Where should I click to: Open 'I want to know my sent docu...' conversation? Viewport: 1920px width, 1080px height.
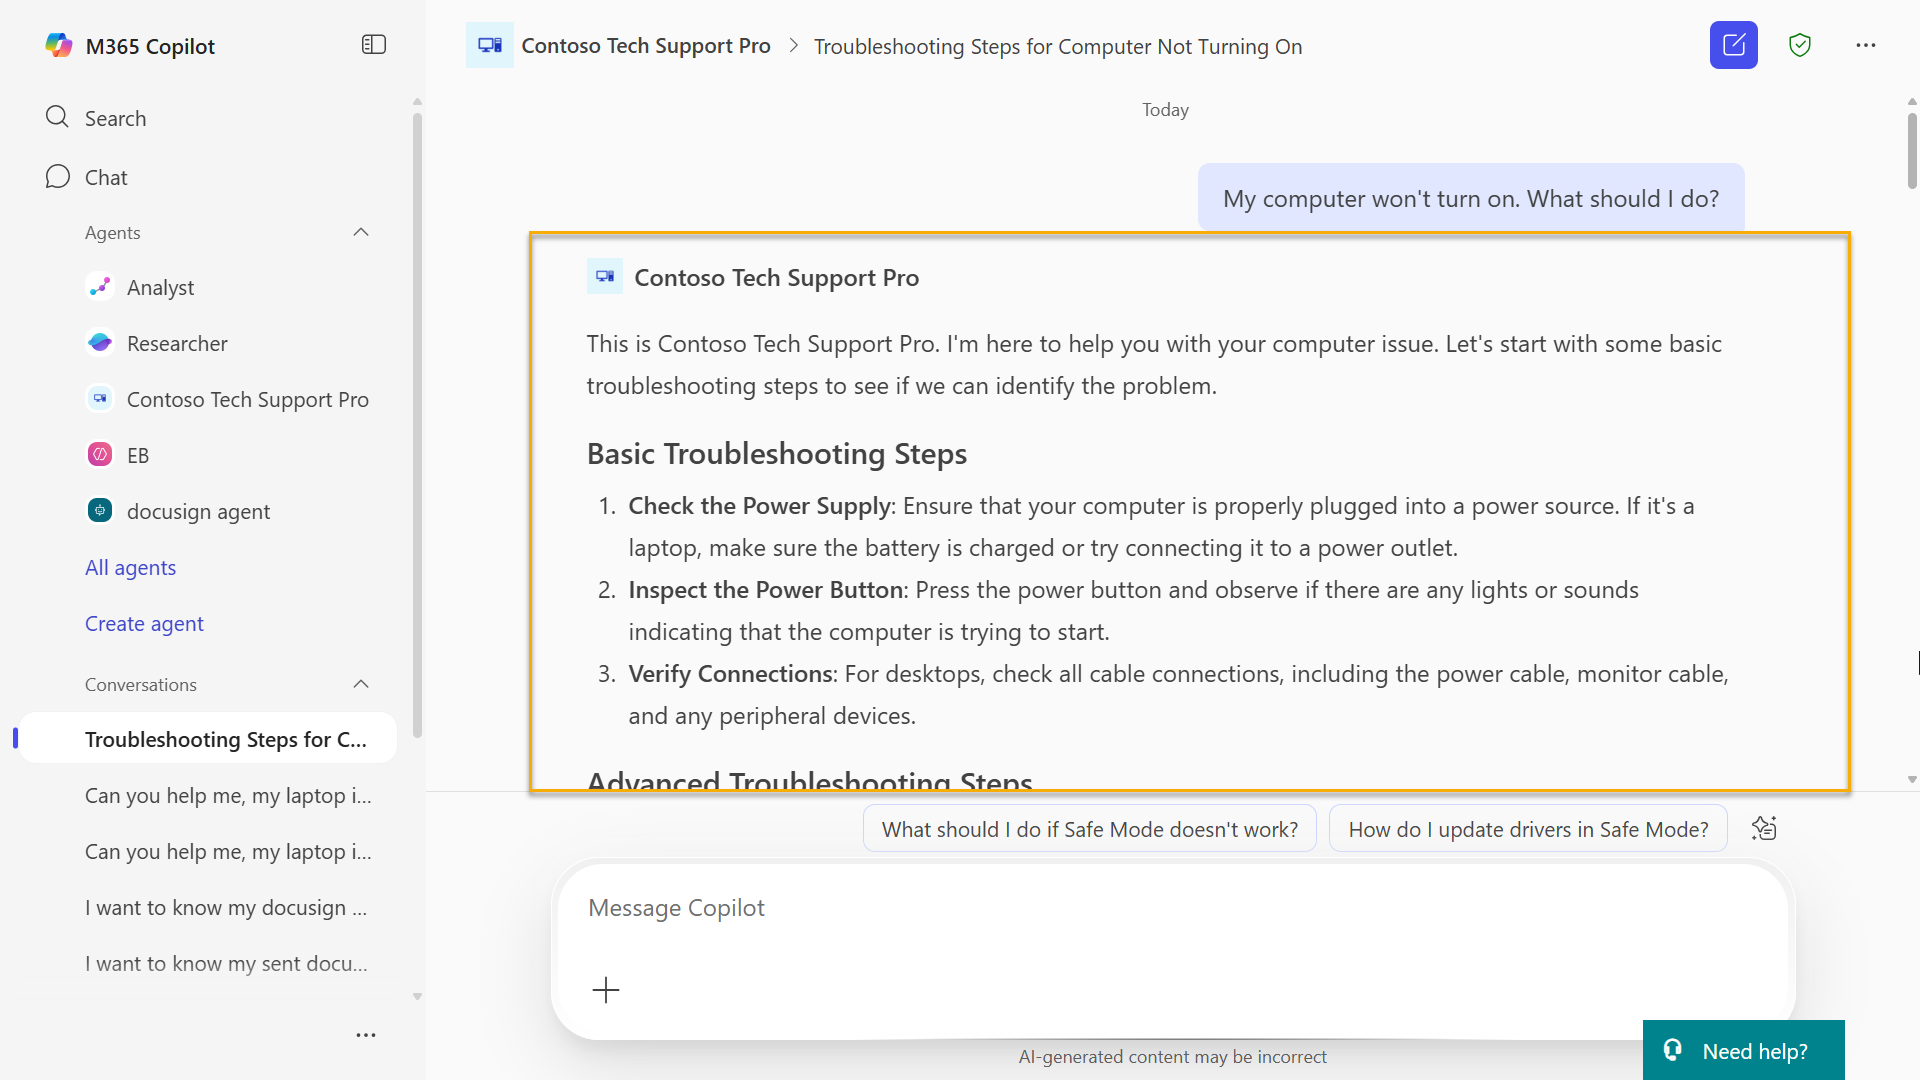click(x=226, y=964)
